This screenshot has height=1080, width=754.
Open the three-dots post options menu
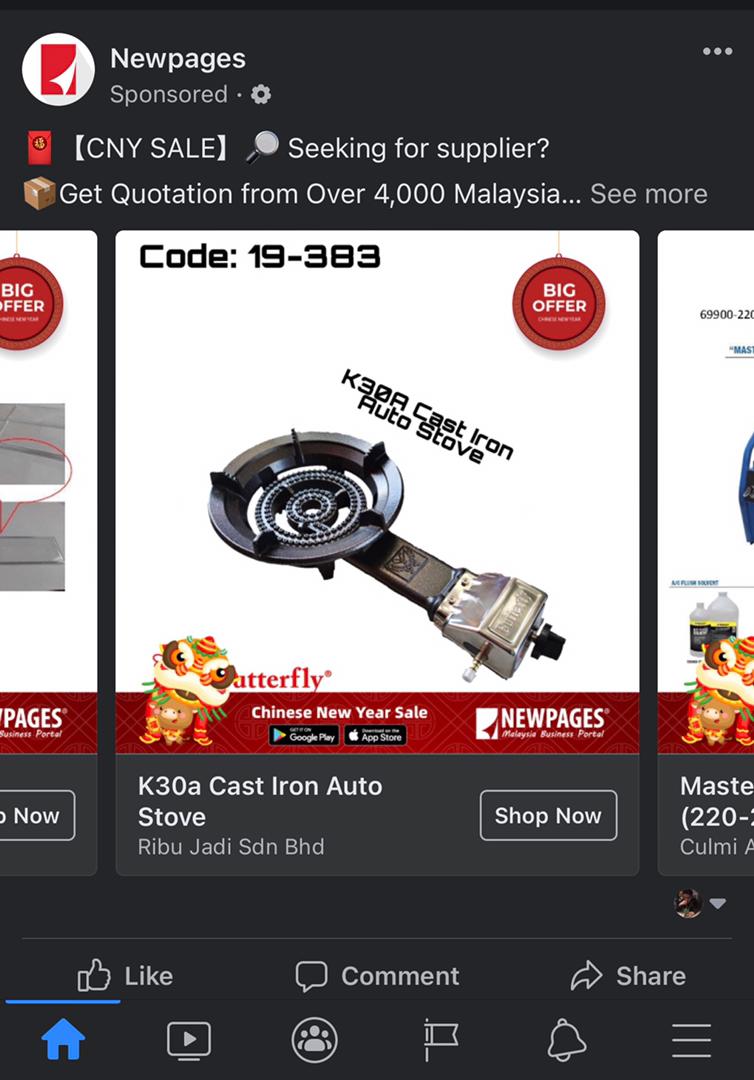tap(717, 52)
